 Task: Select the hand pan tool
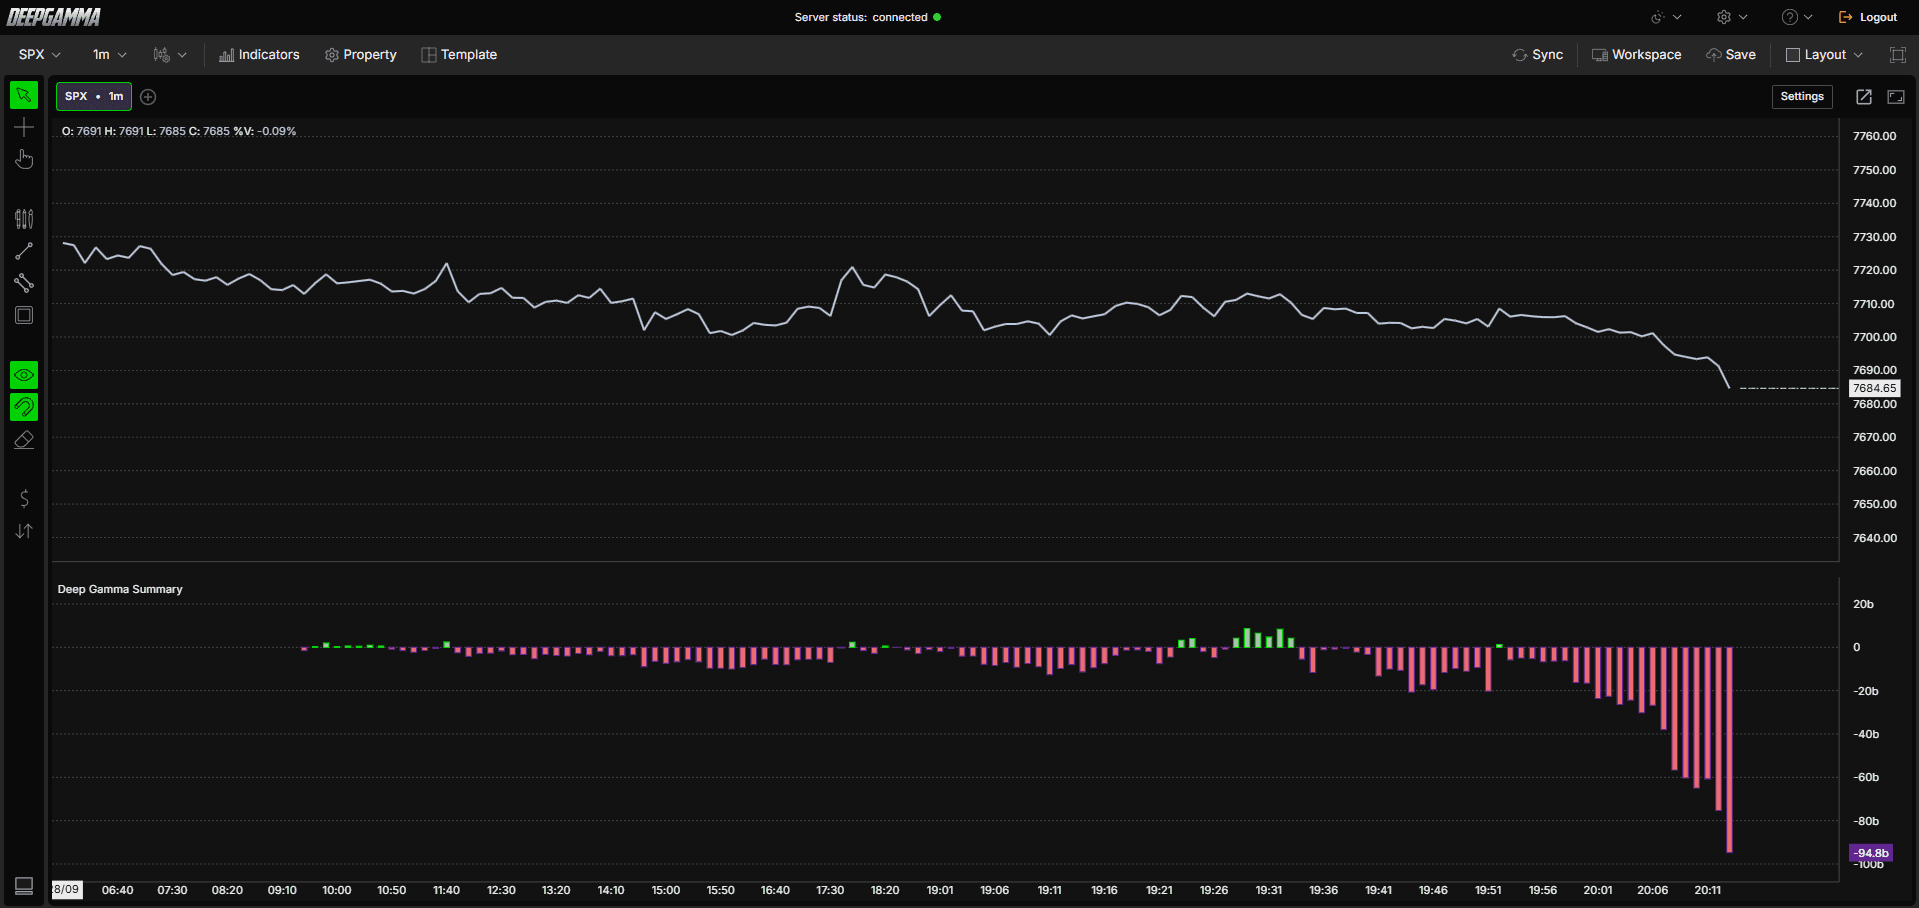coord(24,159)
